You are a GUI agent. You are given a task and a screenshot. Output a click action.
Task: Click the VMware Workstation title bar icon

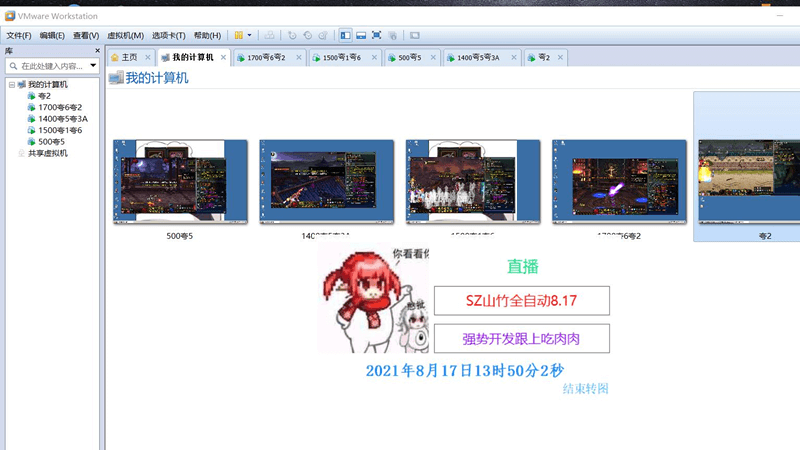pos(10,16)
